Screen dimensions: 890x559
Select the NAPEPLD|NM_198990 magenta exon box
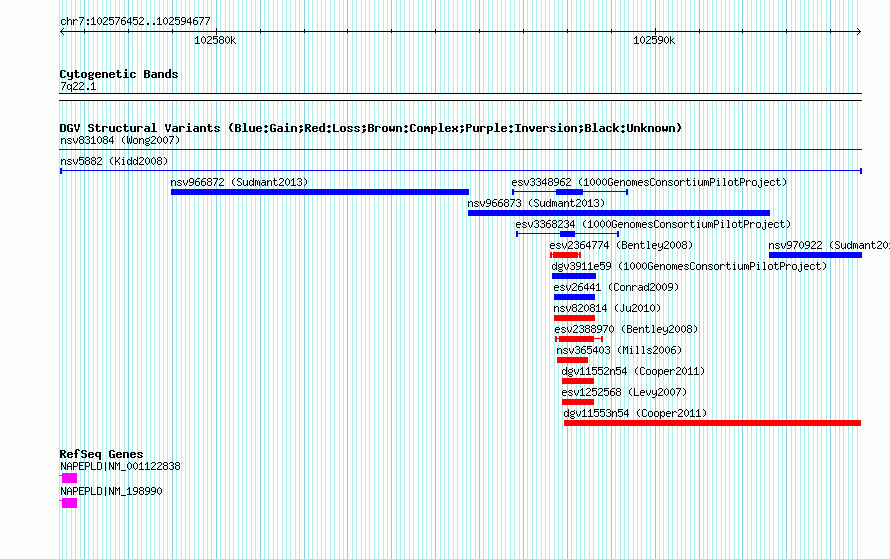69,503
